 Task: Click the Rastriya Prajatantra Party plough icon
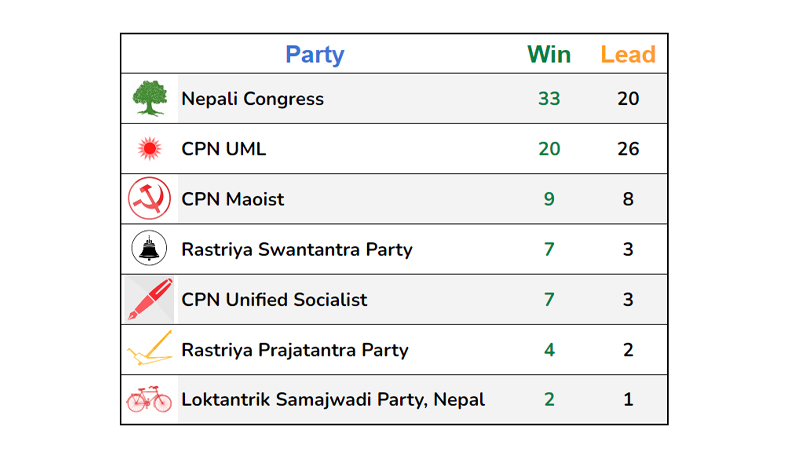click(x=150, y=348)
